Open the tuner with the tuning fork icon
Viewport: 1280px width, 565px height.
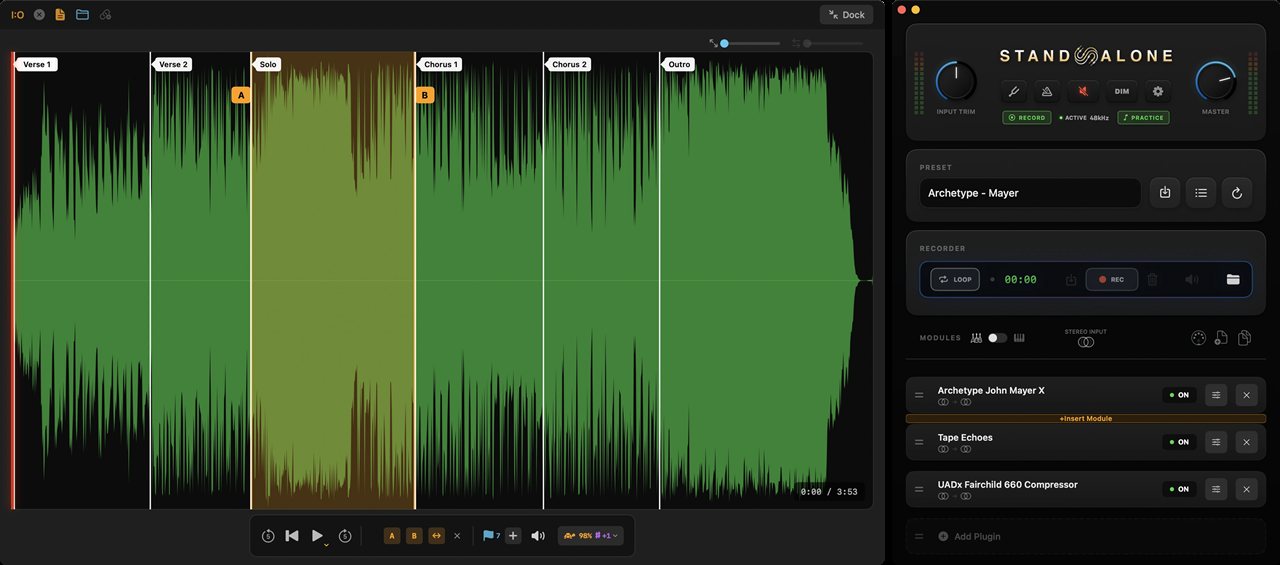pos(1013,91)
